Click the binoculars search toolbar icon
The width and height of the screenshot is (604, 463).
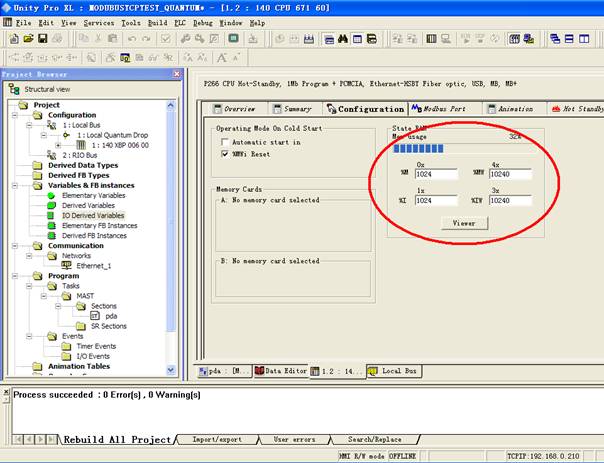click(341, 39)
